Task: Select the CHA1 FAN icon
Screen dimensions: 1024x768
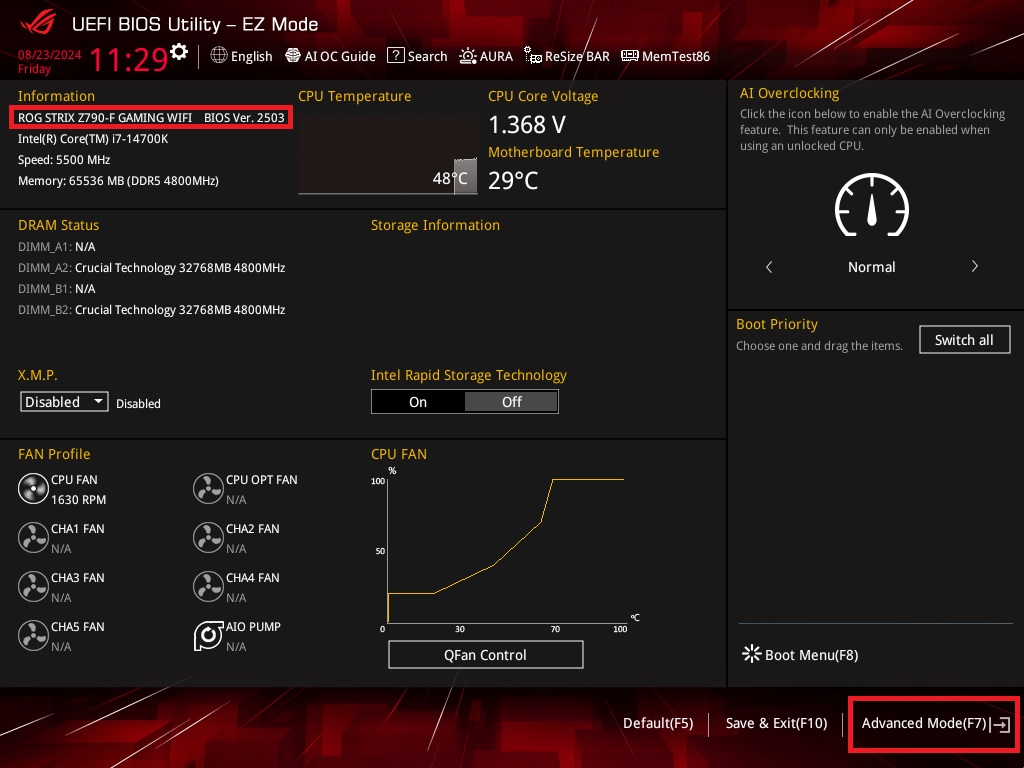Action: (x=33, y=537)
